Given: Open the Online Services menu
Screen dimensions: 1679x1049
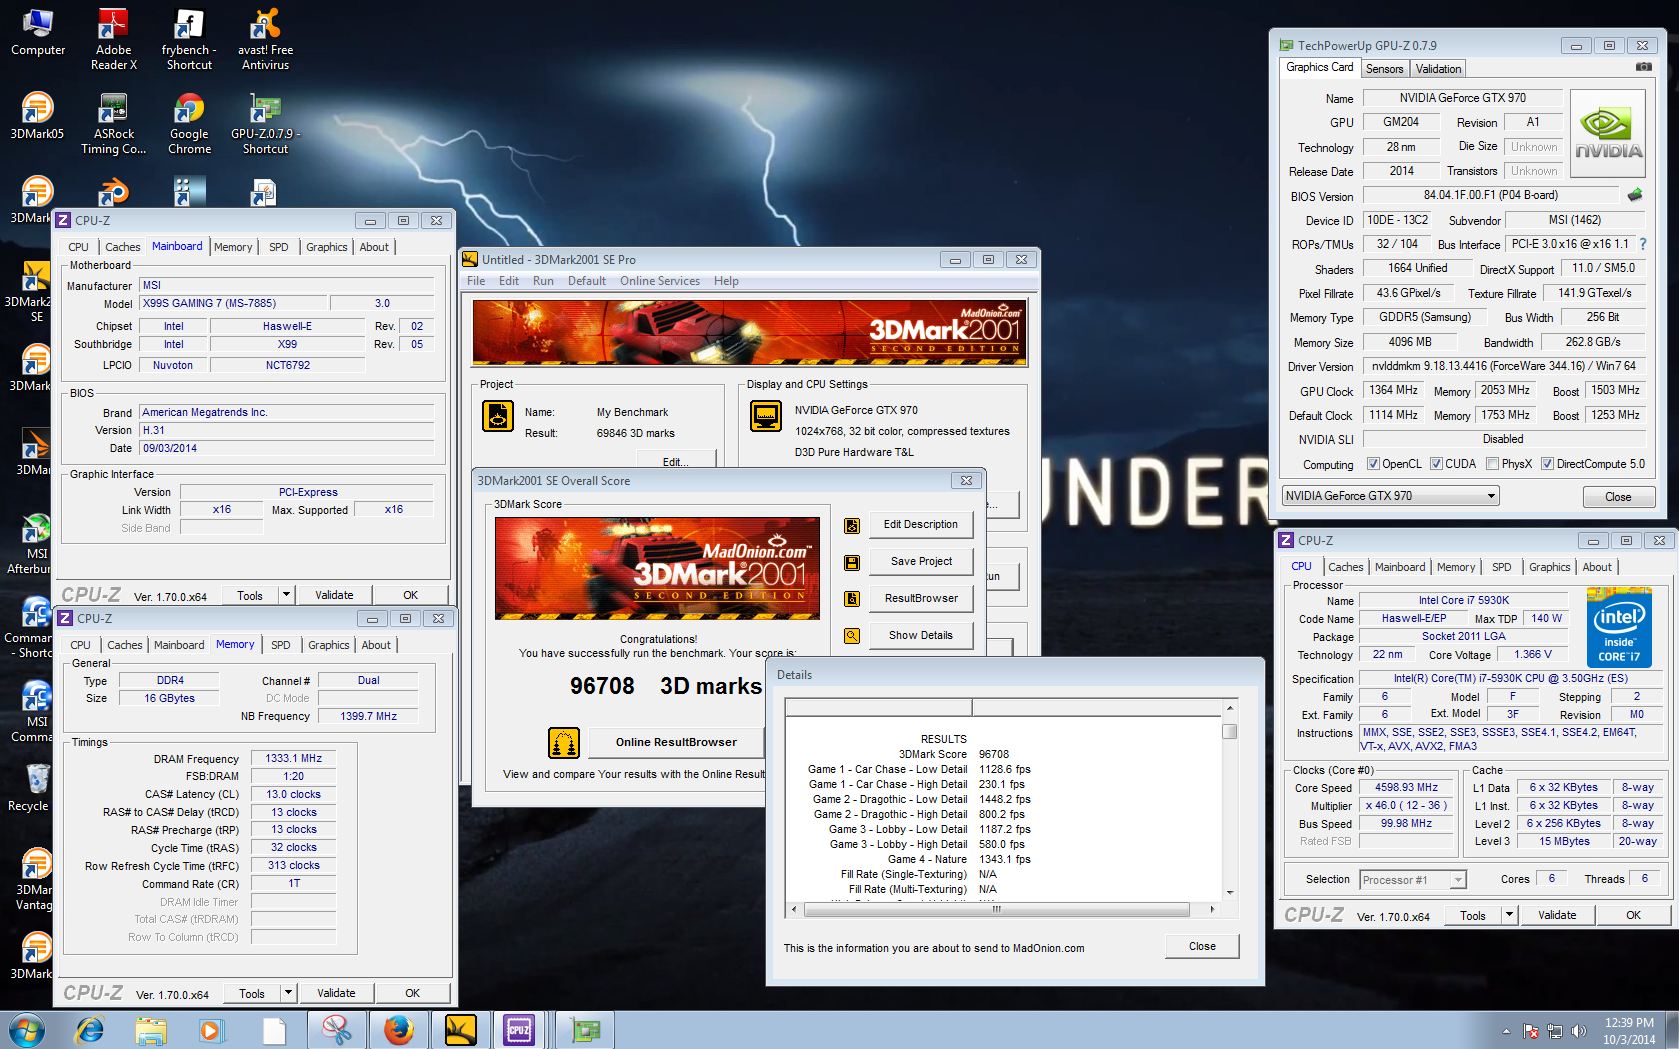Looking at the screenshot, I should coord(659,281).
